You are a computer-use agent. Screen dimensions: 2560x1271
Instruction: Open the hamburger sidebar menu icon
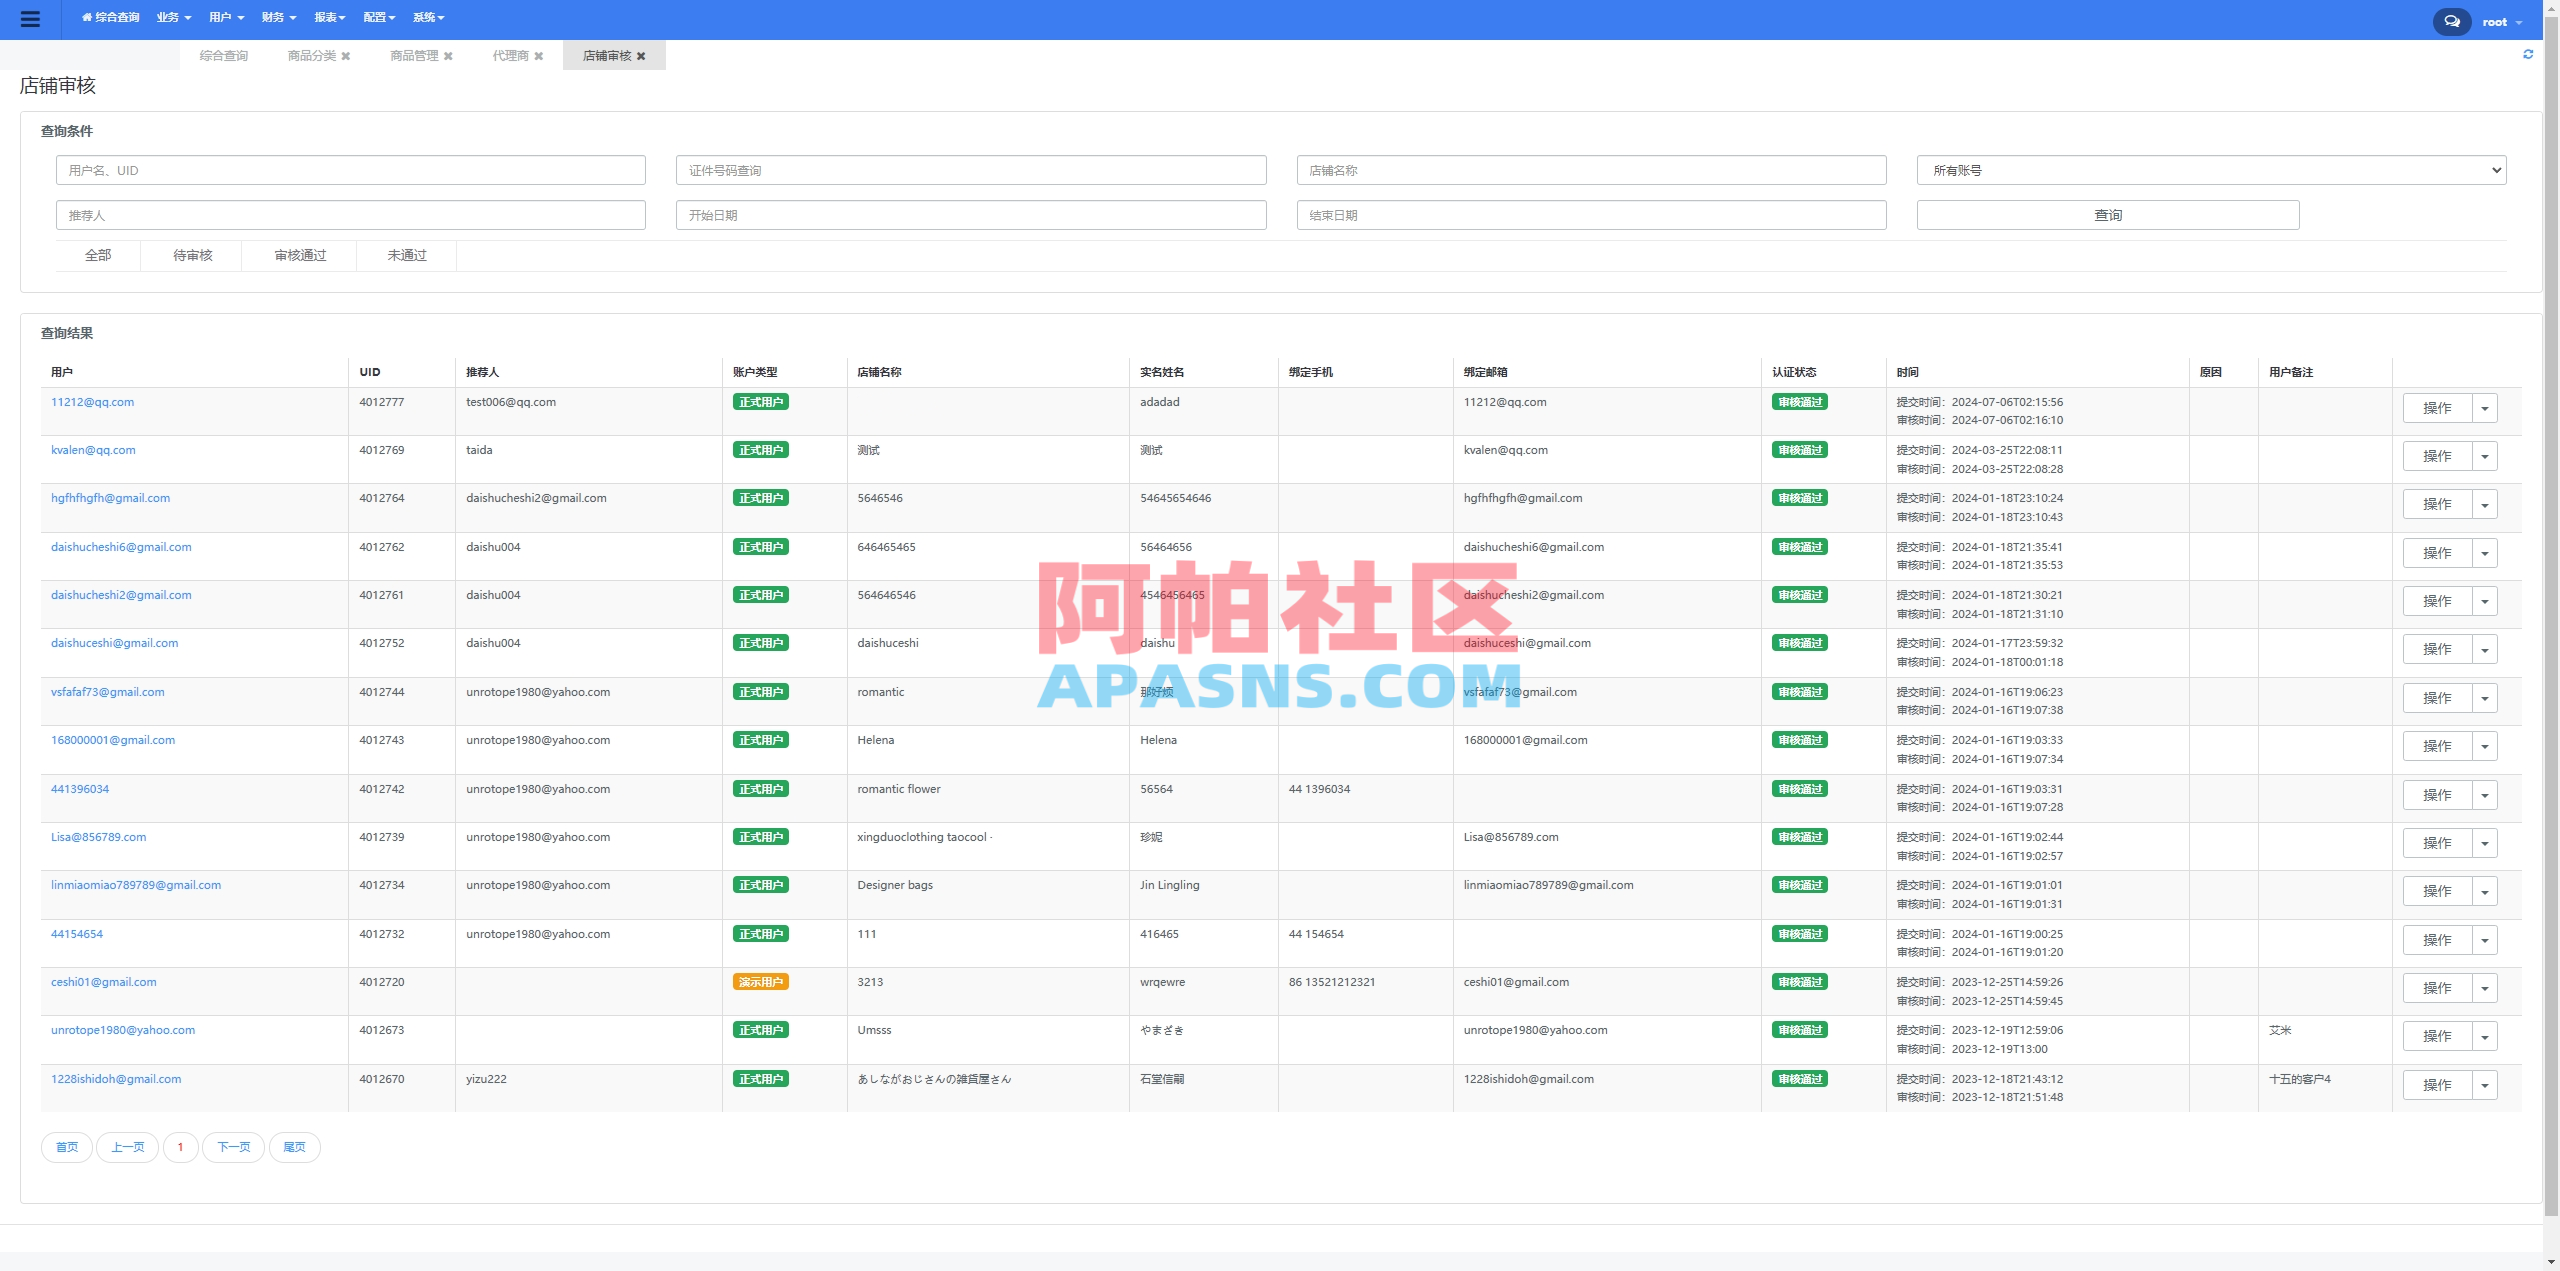31,19
